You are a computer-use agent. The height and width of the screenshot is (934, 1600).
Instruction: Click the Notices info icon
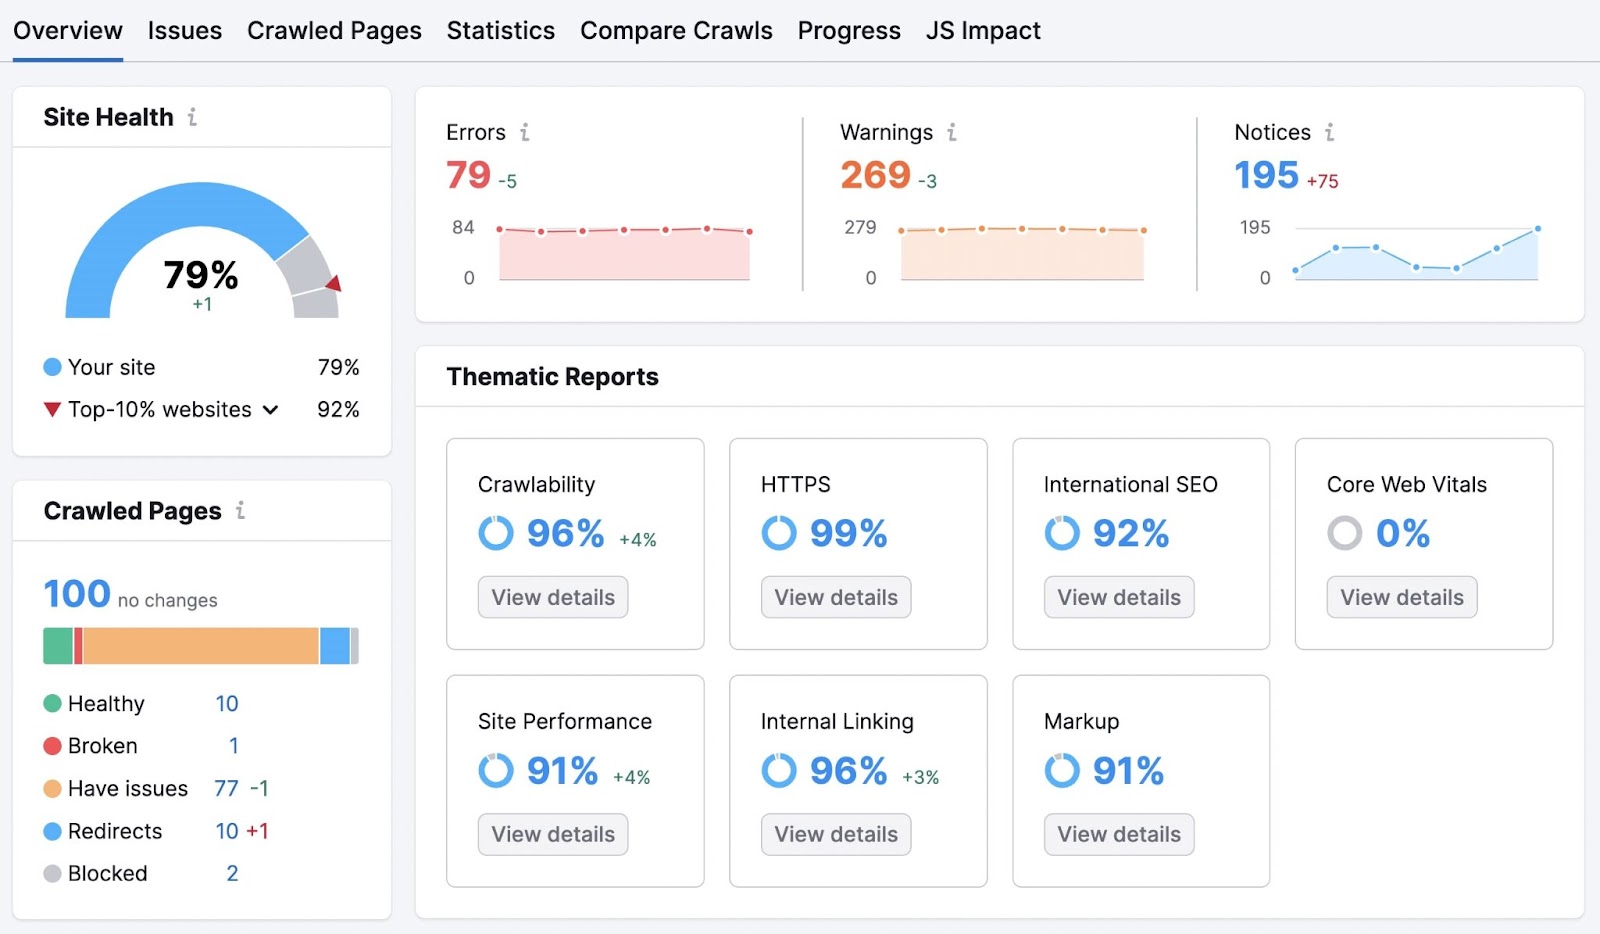click(1329, 132)
